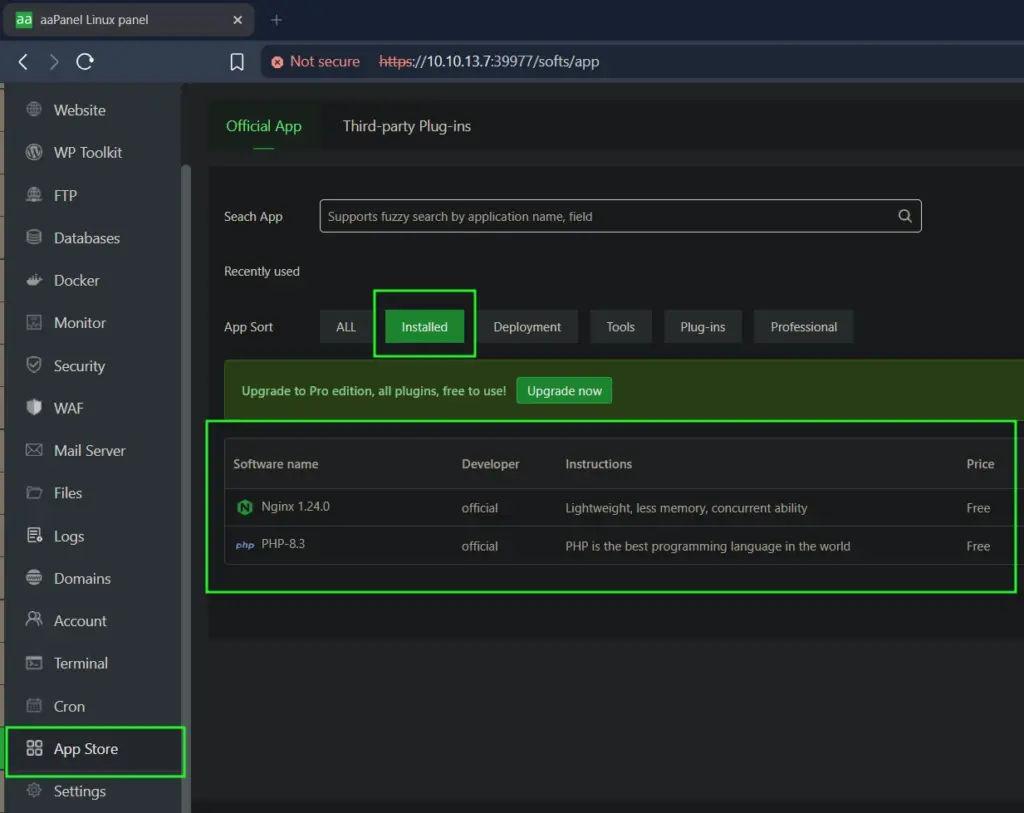
Task: Click the Price column header
Action: (980, 464)
